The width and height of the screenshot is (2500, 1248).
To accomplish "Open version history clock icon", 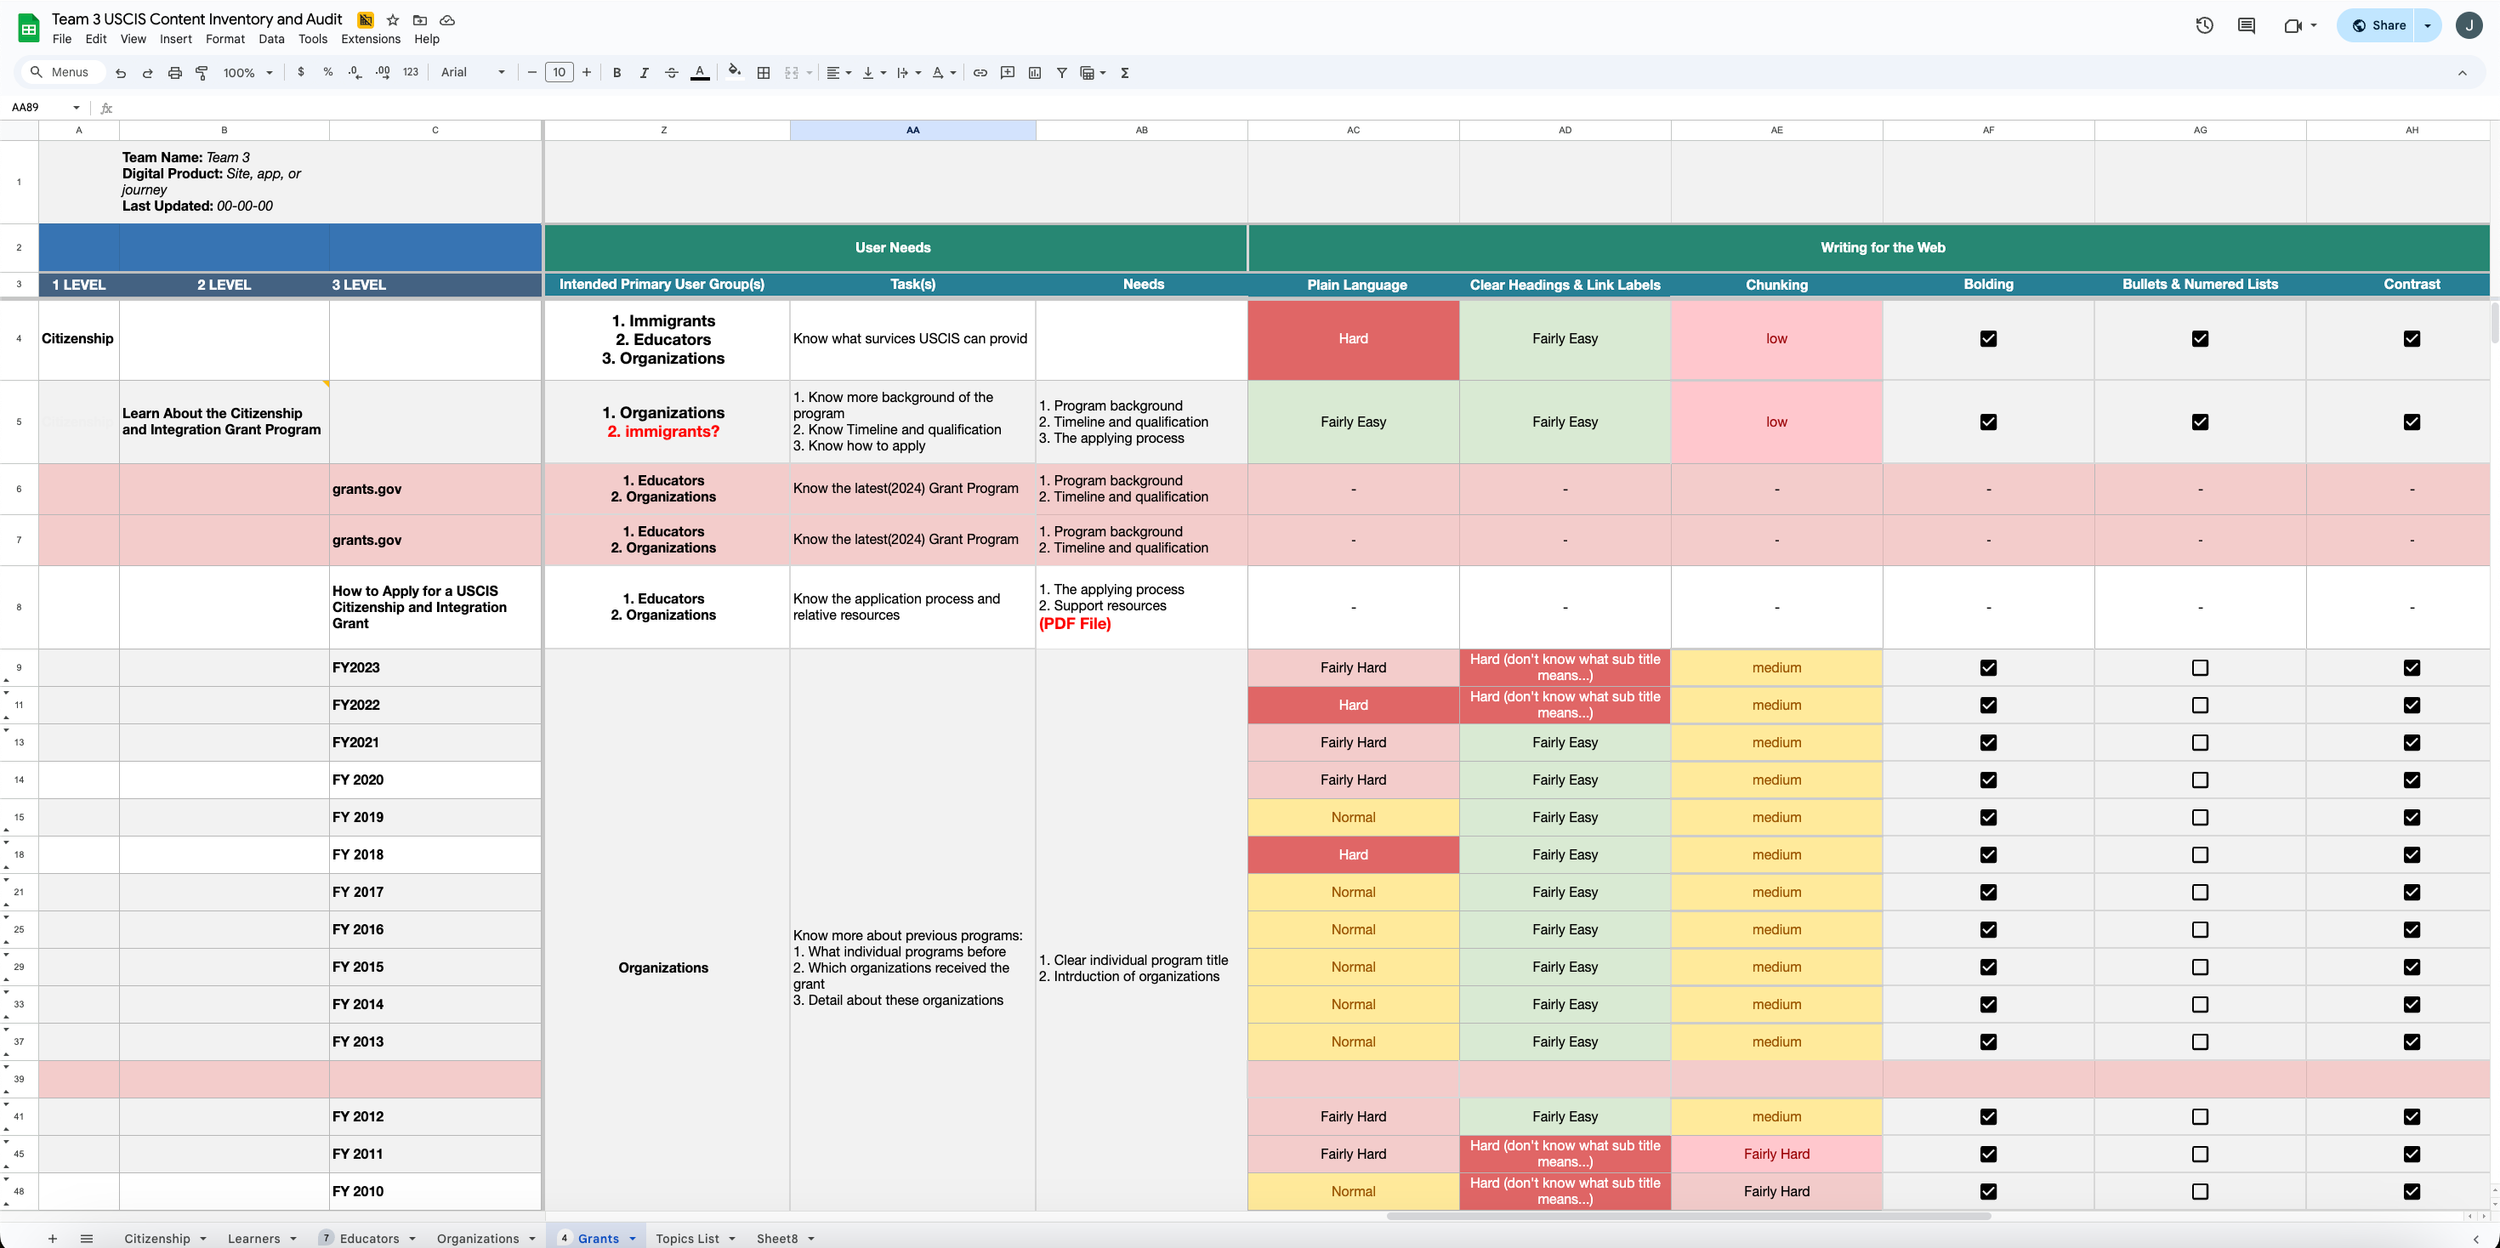I will (2204, 26).
